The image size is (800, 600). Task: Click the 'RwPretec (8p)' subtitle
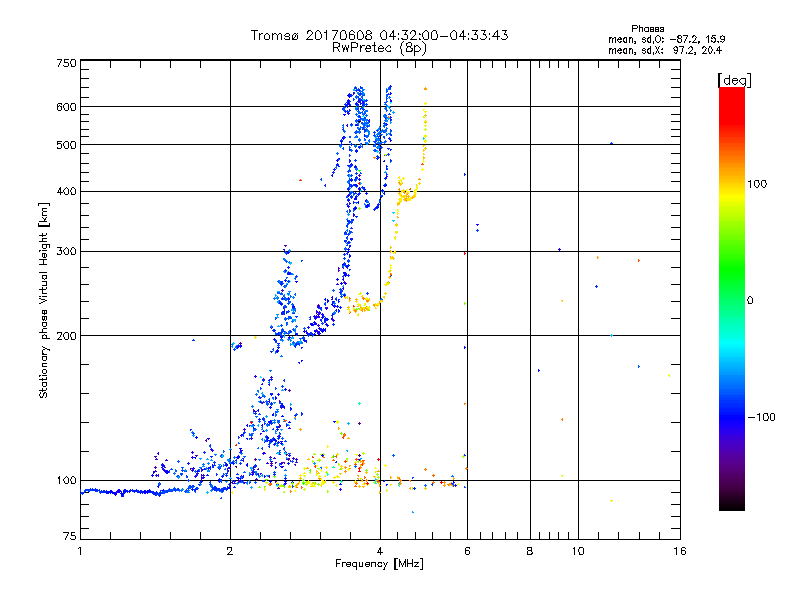(379, 48)
